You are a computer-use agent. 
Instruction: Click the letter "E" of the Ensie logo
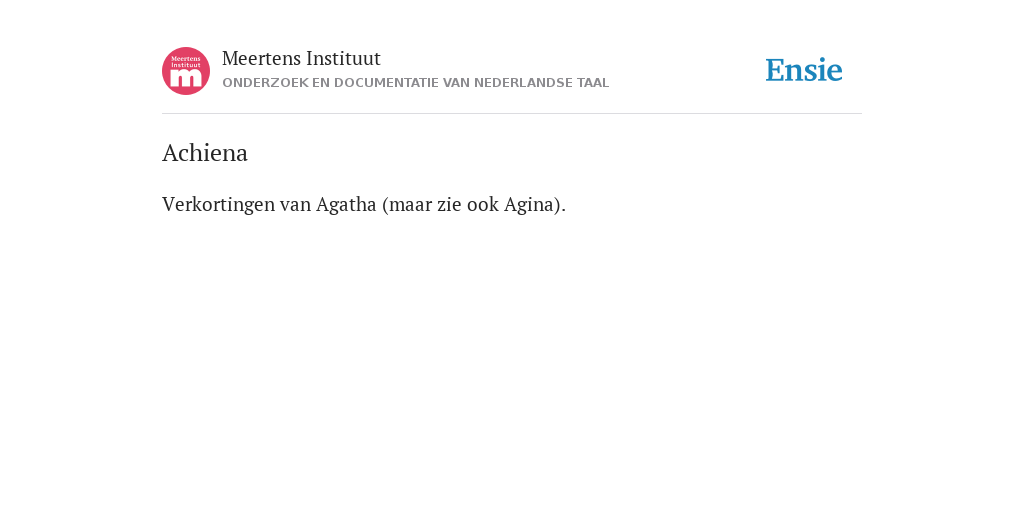coord(775,71)
